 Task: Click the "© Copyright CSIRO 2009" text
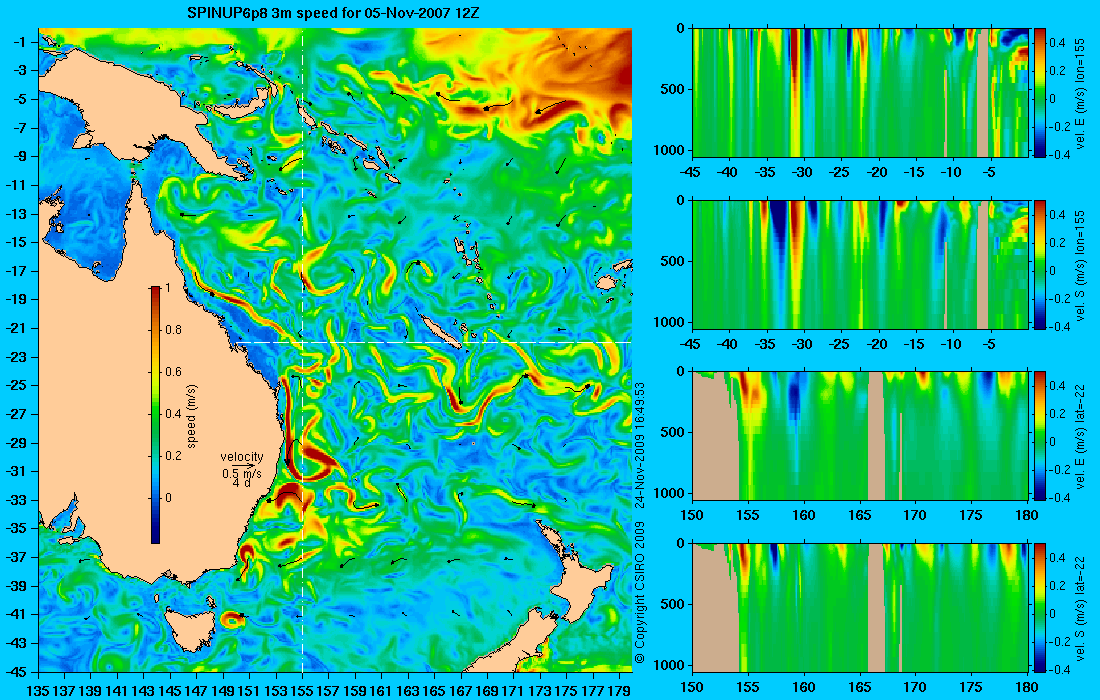[x=639, y=593]
